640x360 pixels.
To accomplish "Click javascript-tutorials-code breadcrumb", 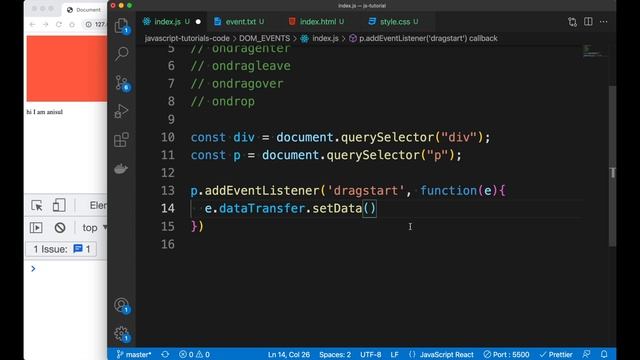I will click(x=187, y=38).
